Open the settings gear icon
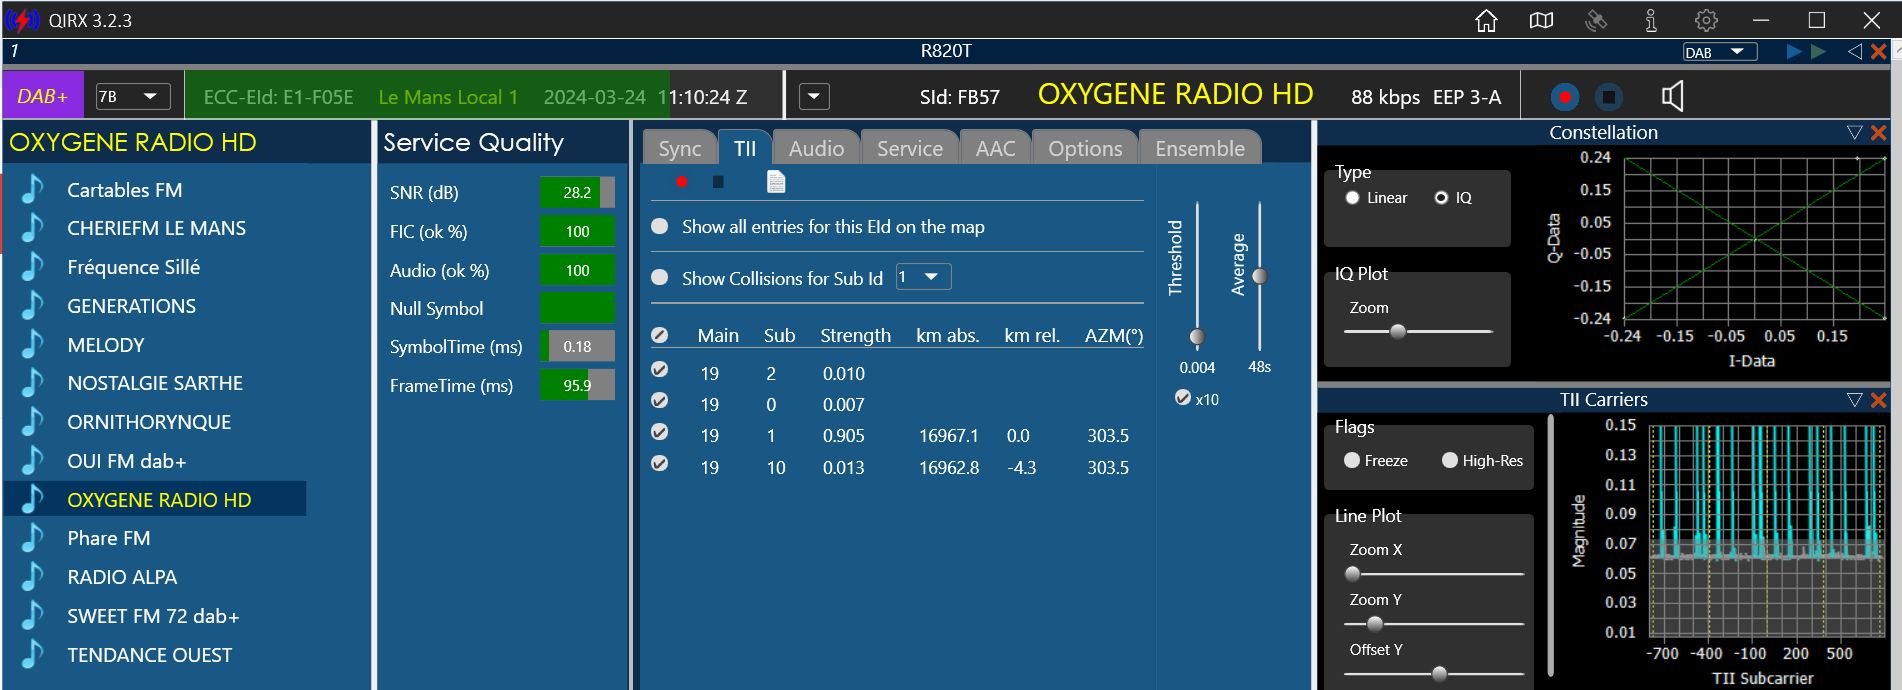Image resolution: width=1902 pixels, height=690 pixels. 1706,20
